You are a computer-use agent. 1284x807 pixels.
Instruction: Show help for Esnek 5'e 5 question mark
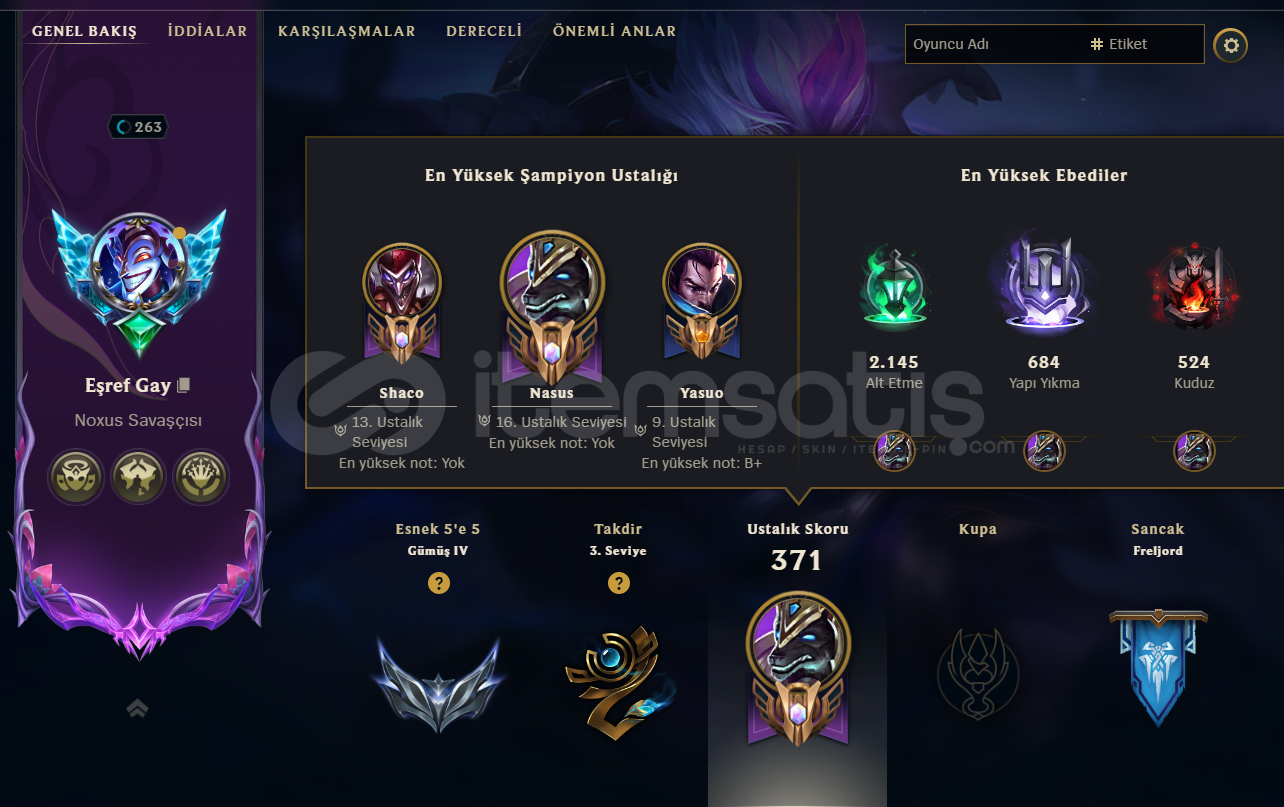pos(438,583)
